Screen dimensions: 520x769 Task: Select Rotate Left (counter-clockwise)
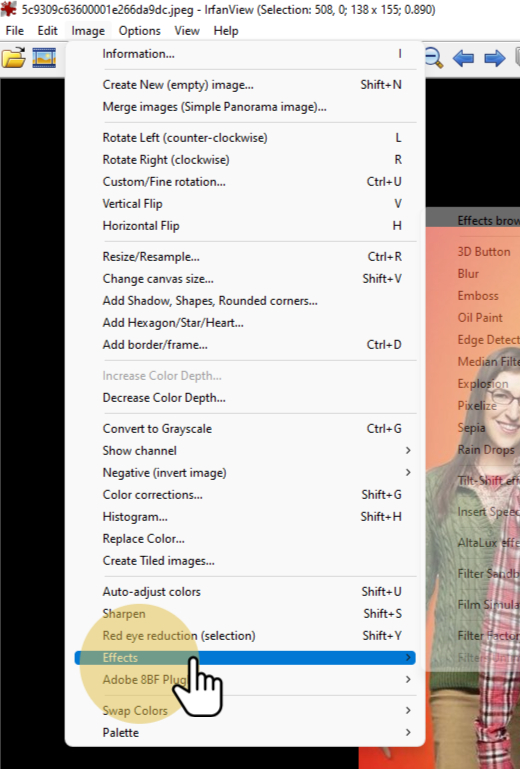pos(245,138)
